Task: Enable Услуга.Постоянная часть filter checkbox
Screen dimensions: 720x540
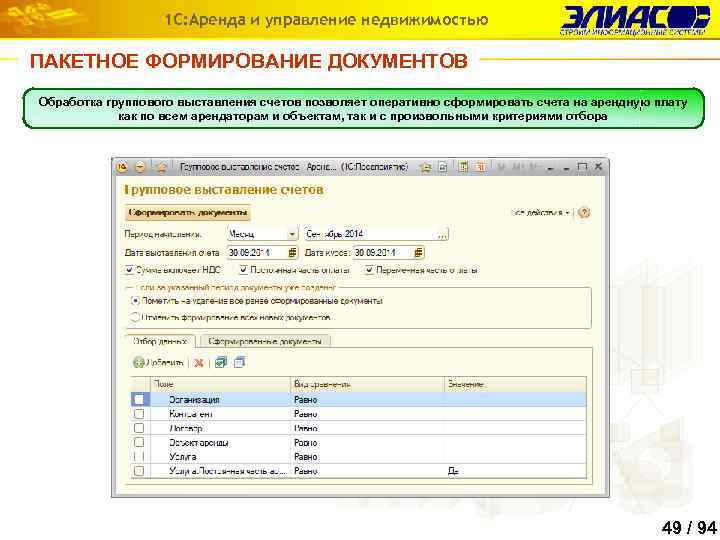Action: tap(139, 471)
